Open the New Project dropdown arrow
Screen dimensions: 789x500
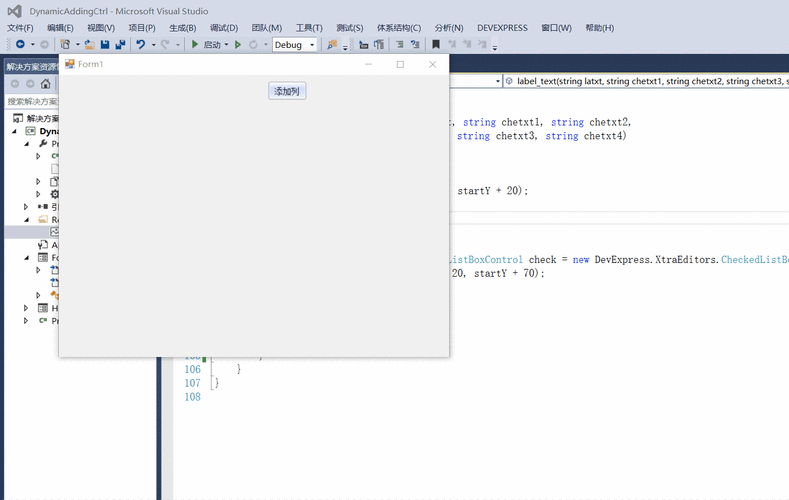(77, 44)
